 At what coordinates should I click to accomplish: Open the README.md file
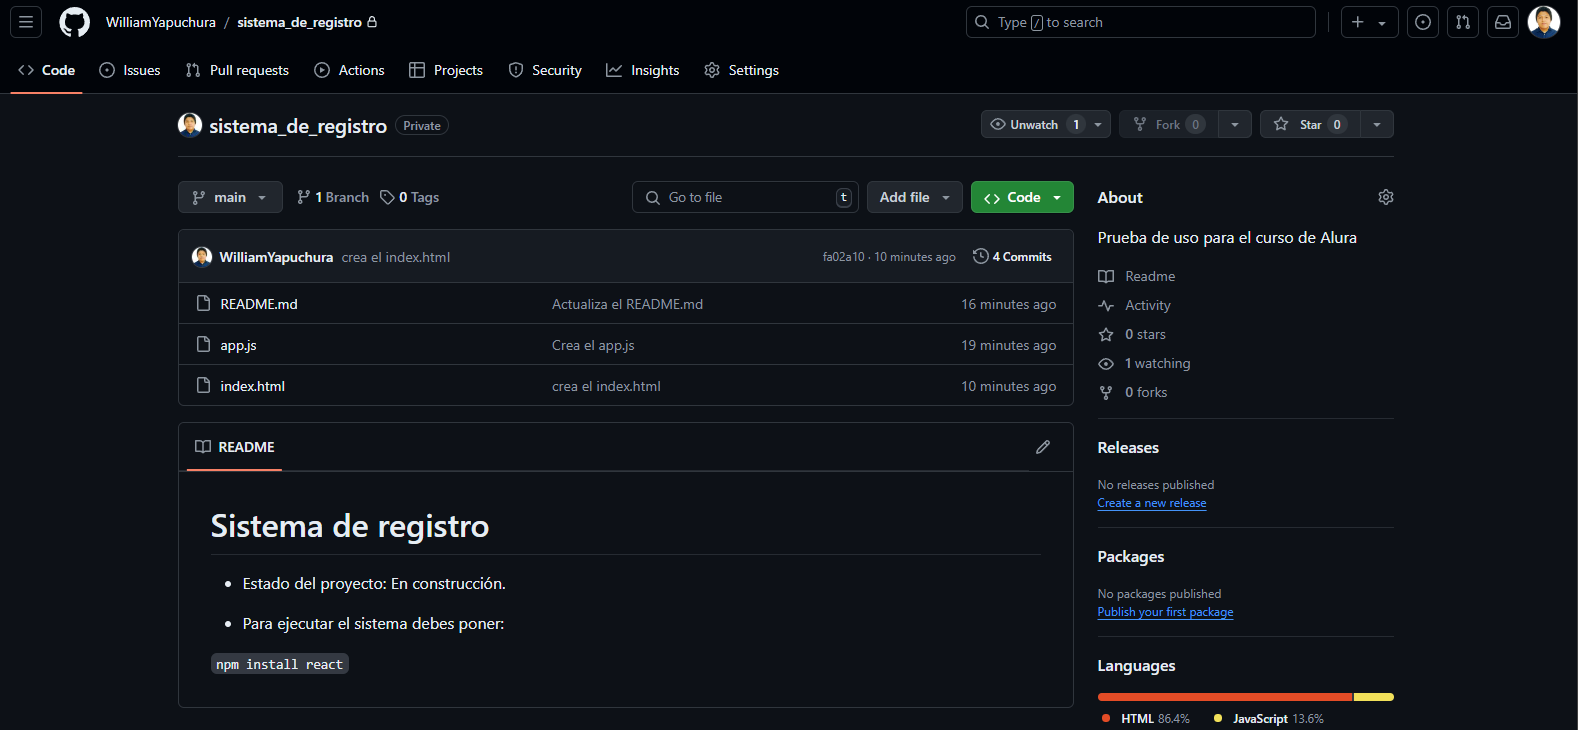[259, 304]
